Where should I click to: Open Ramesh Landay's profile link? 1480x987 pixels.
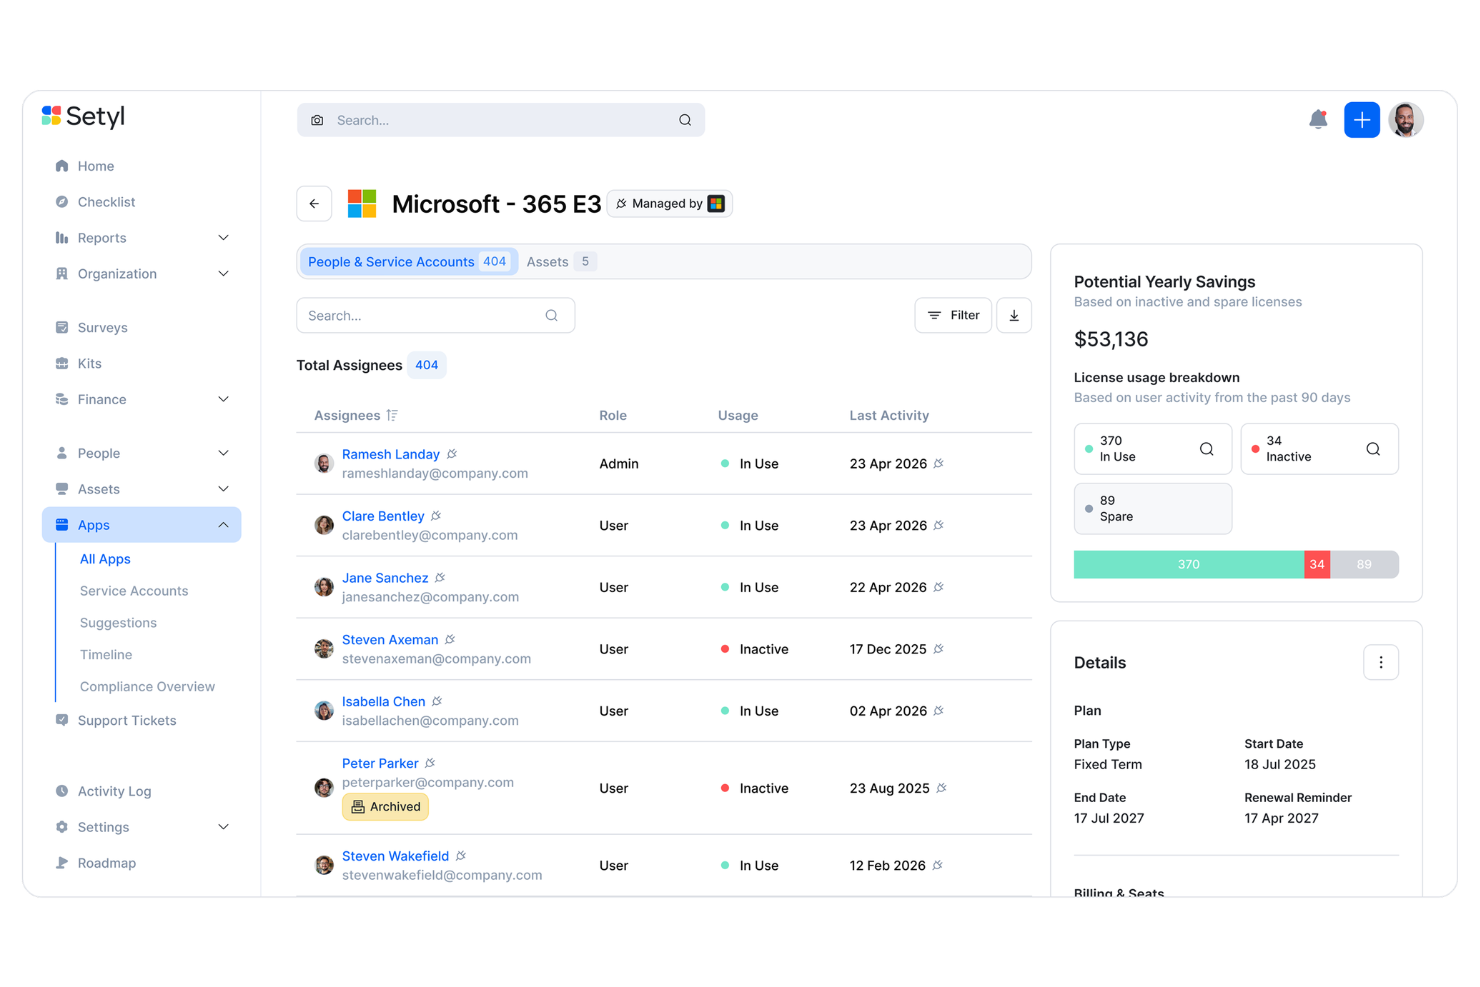point(391,454)
